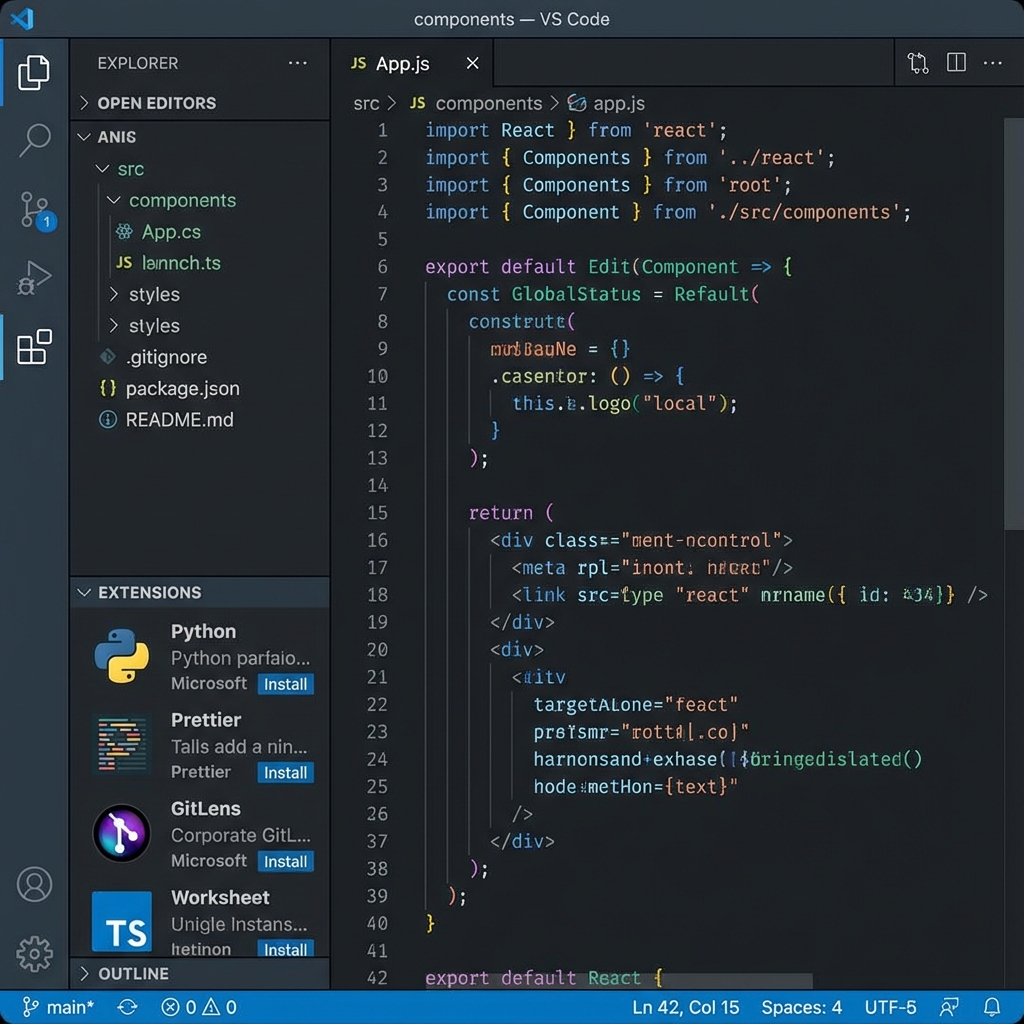Click the Accounts icon above settings gear
Viewport: 1024px width, 1024px height.
tap(35, 884)
